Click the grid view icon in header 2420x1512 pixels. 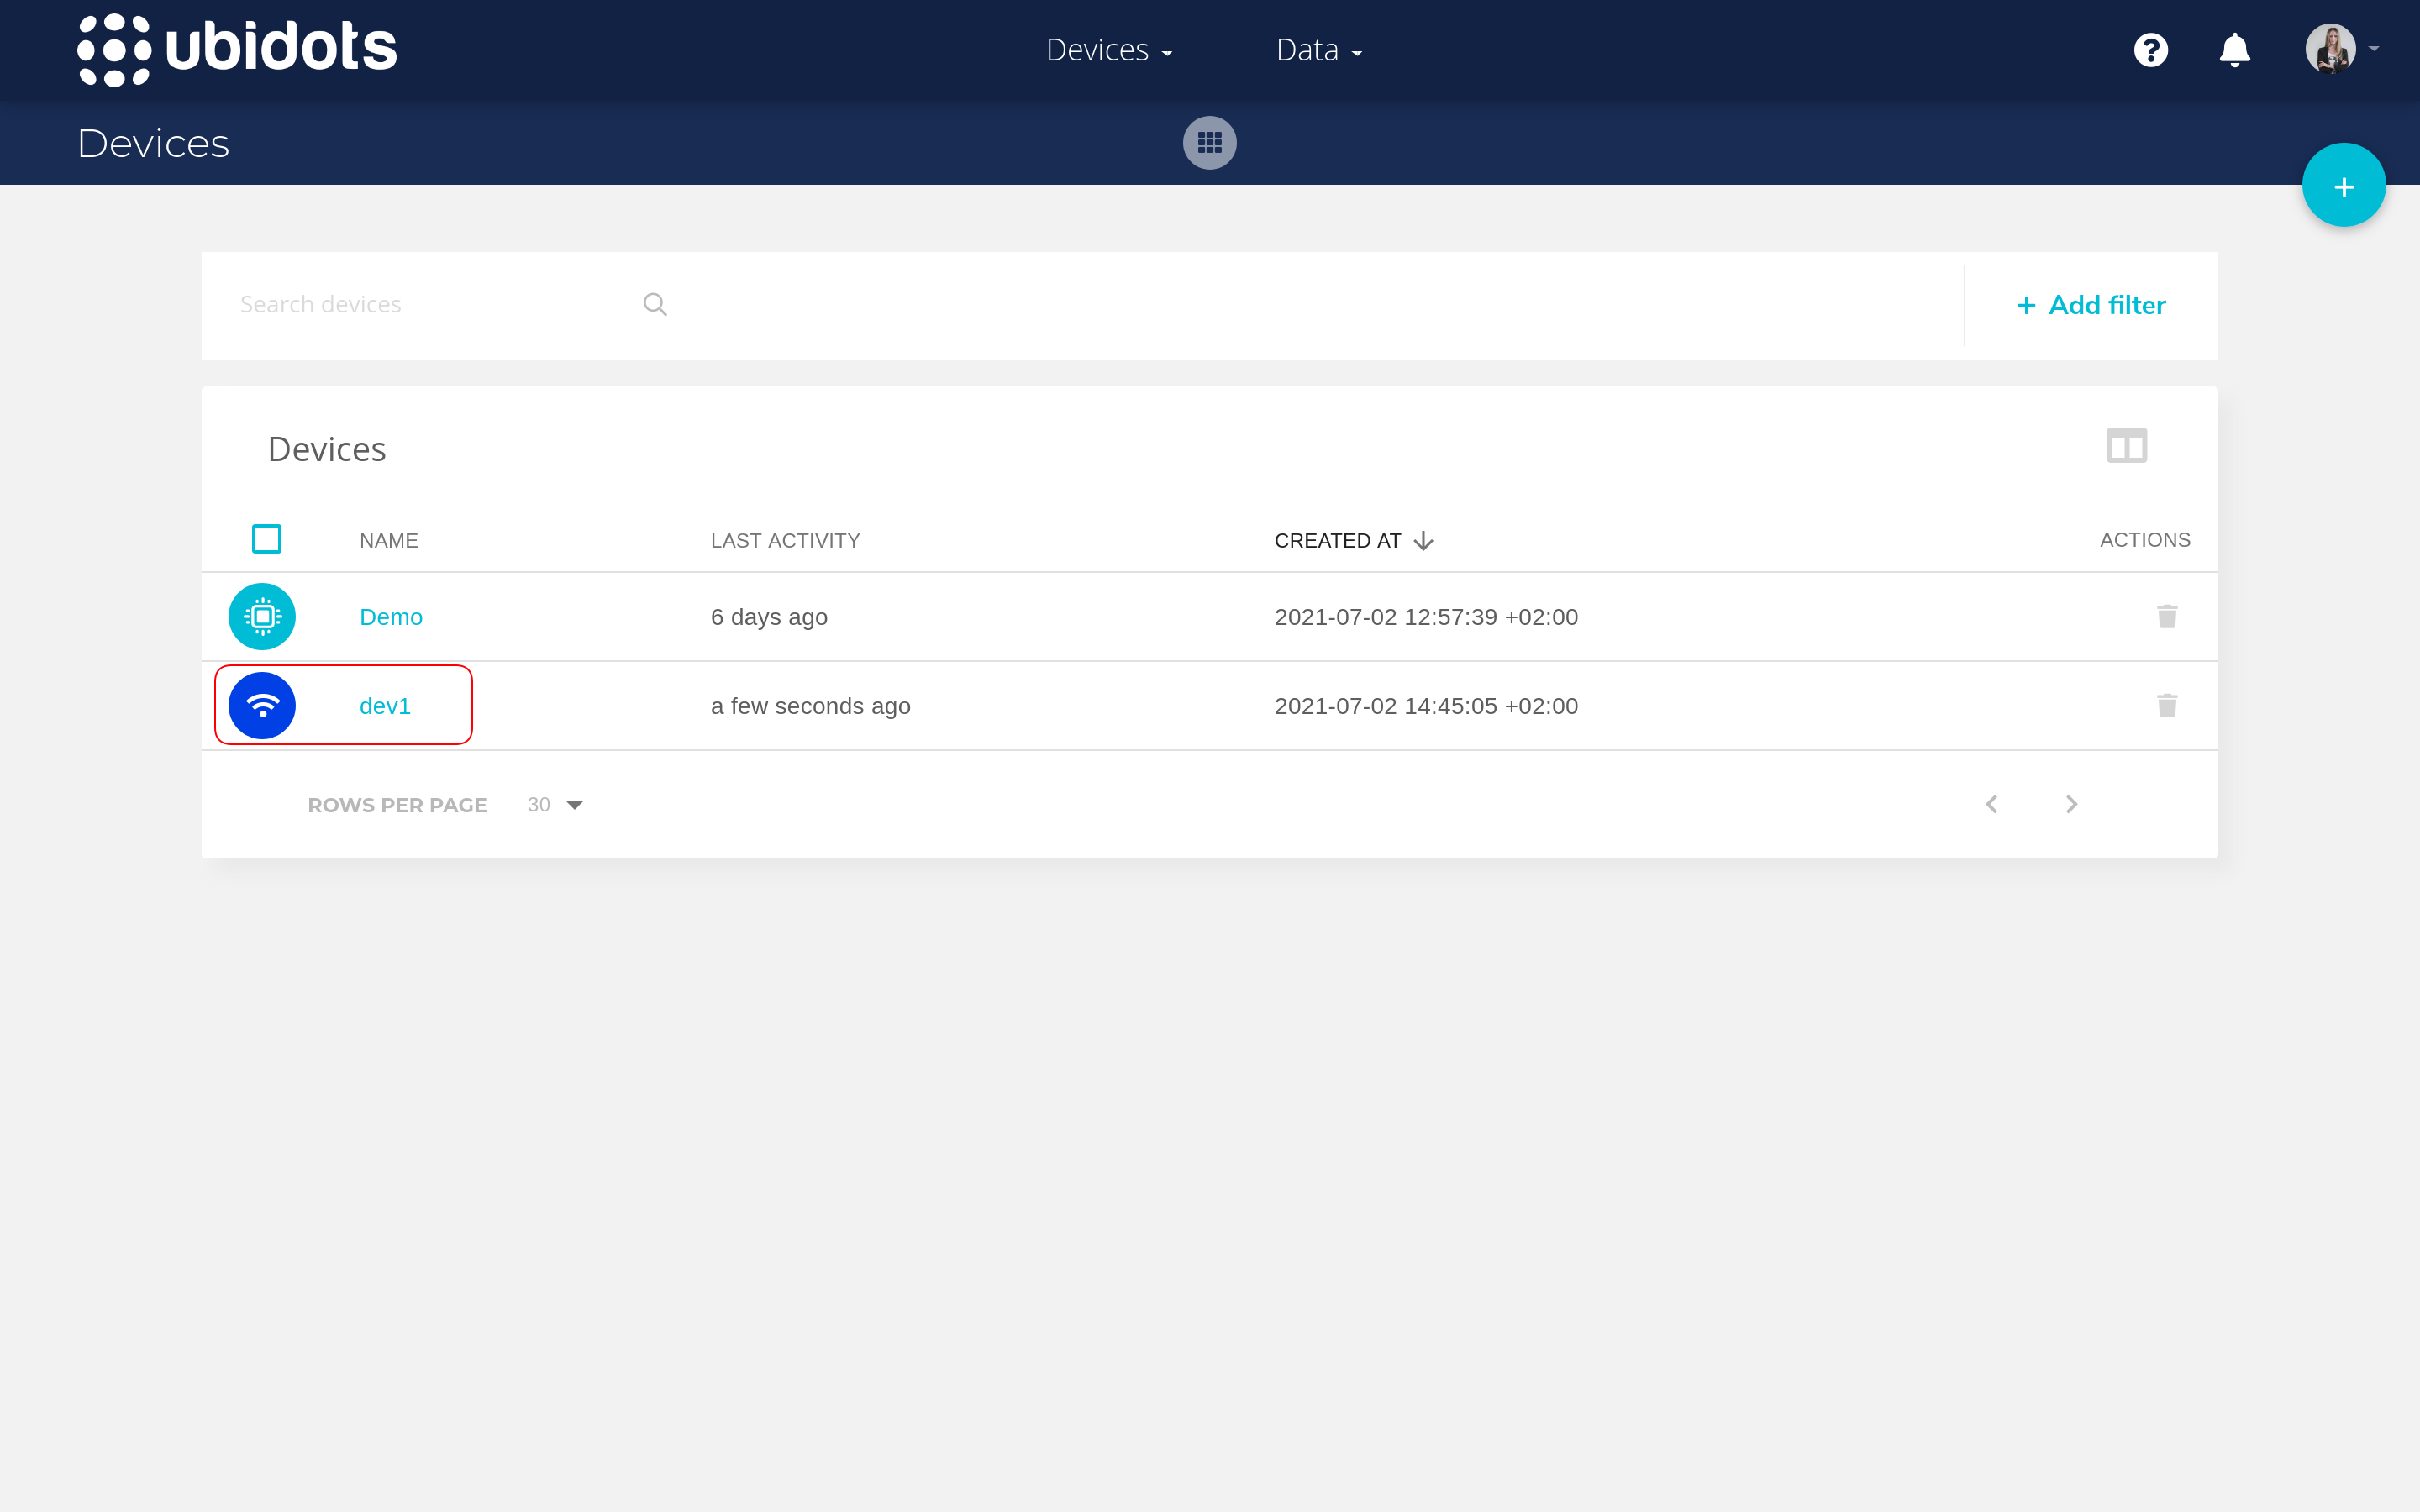tap(1209, 143)
